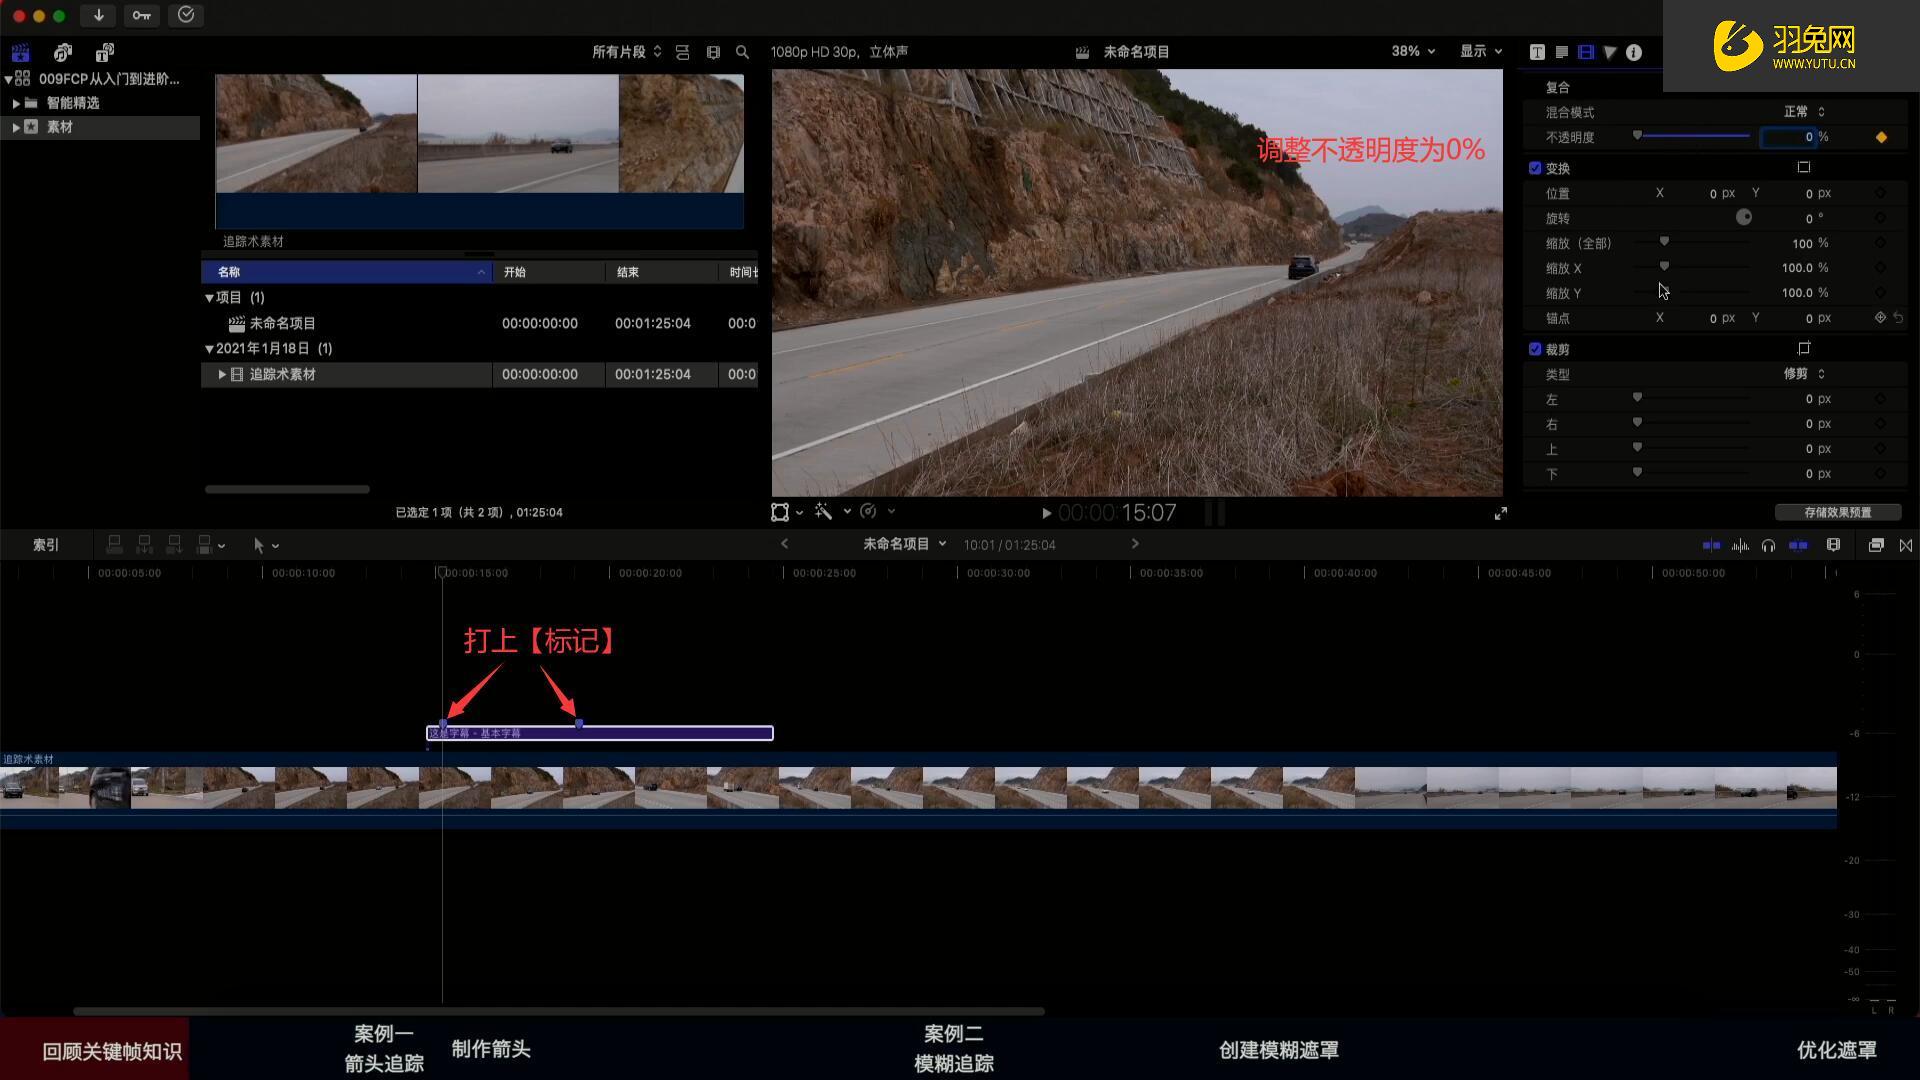Go back in timeline history arrow
Viewport: 1920px width, 1080px height.
[x=784, y=544]
